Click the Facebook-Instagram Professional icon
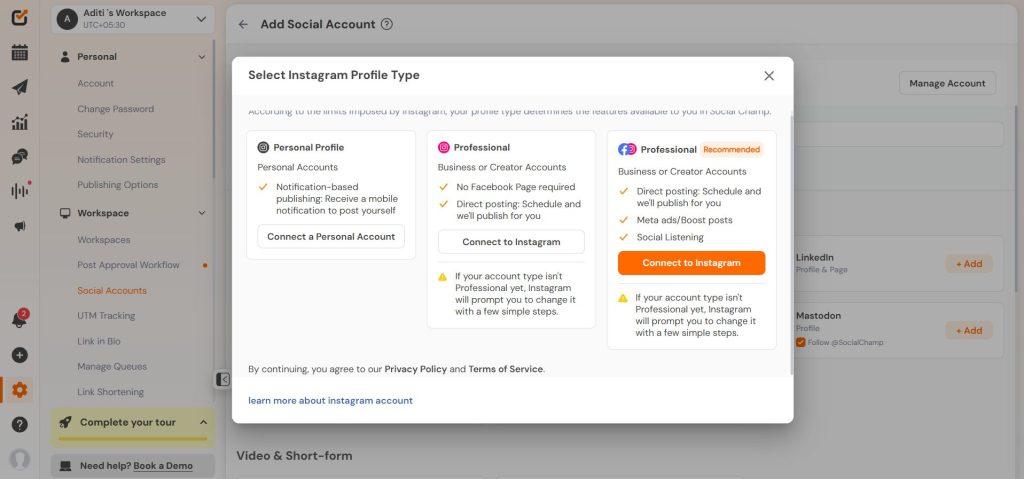The width and height of the screenshot is (1024, 479). tap(627, 150)
